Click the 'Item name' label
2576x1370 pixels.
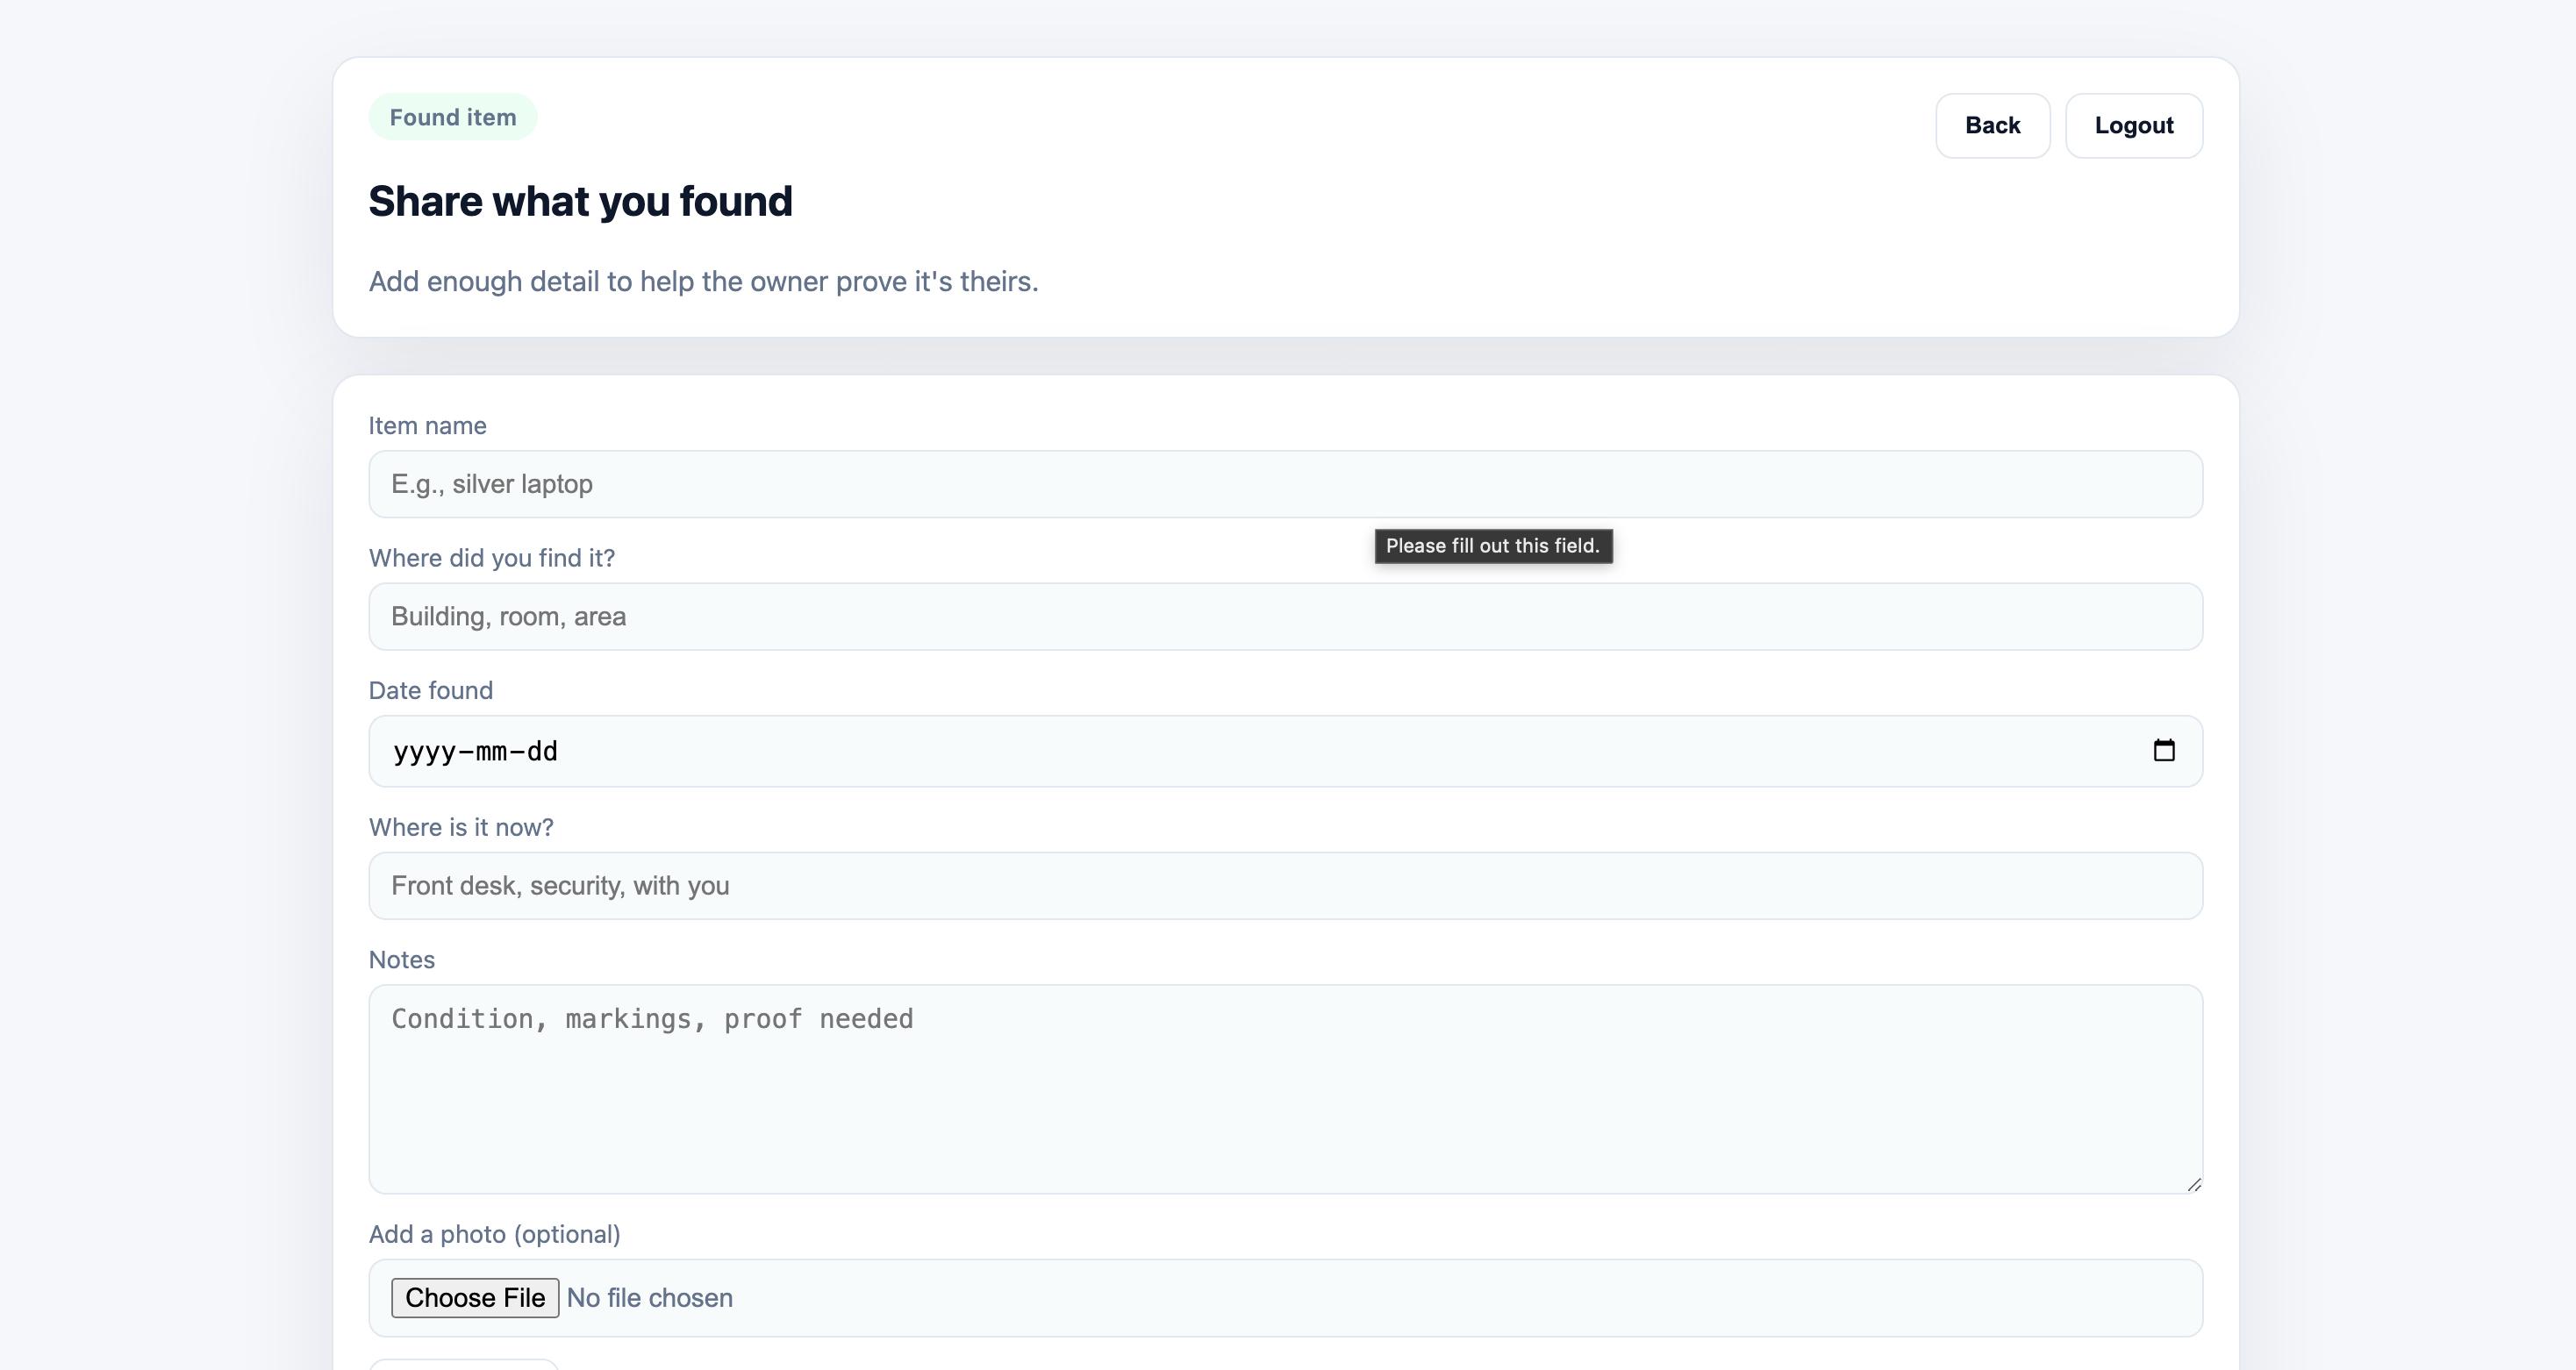tap(427, 426)
